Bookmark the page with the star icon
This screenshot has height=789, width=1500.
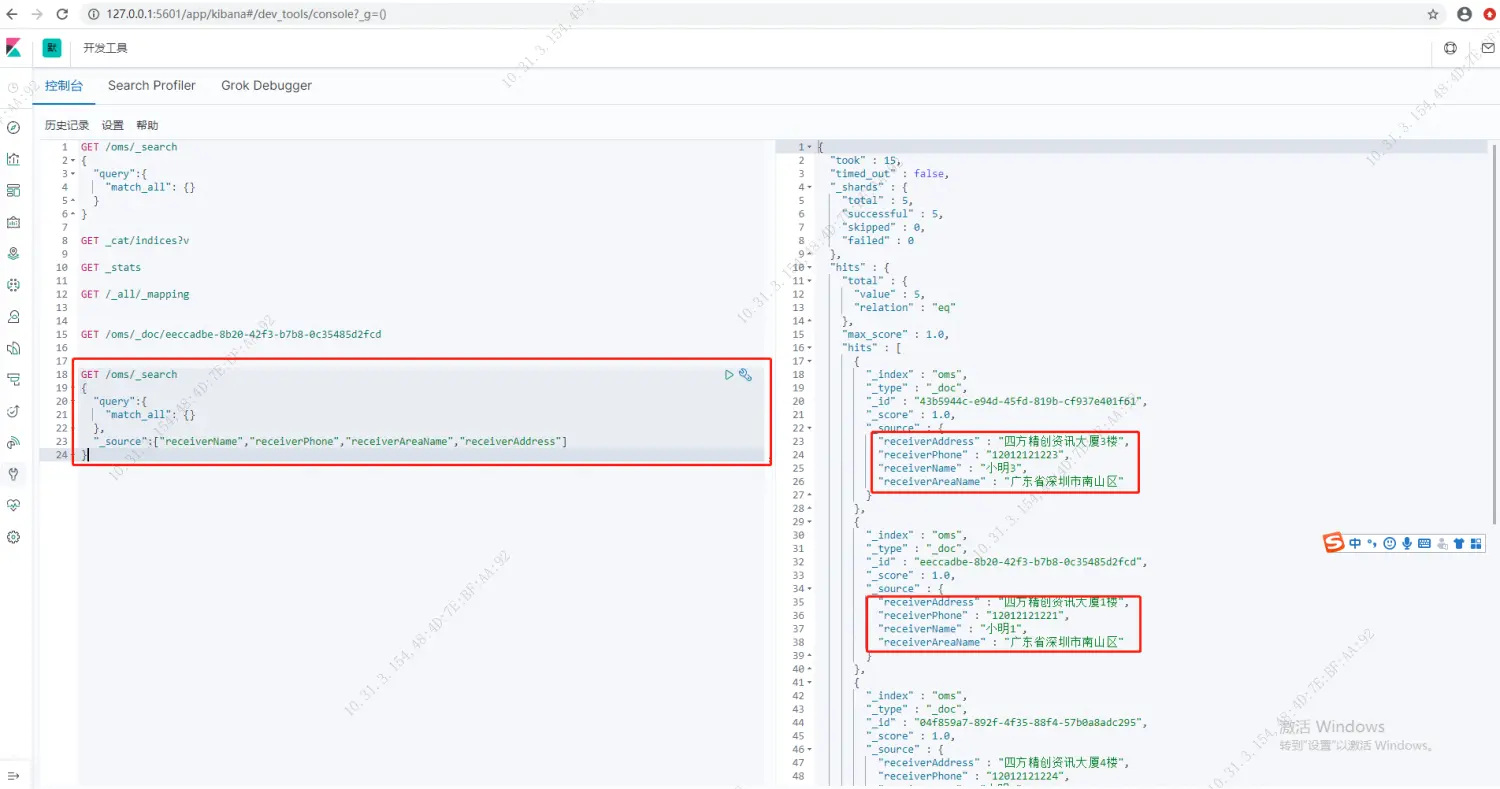pyautogui.click(x=1433, y=14)
